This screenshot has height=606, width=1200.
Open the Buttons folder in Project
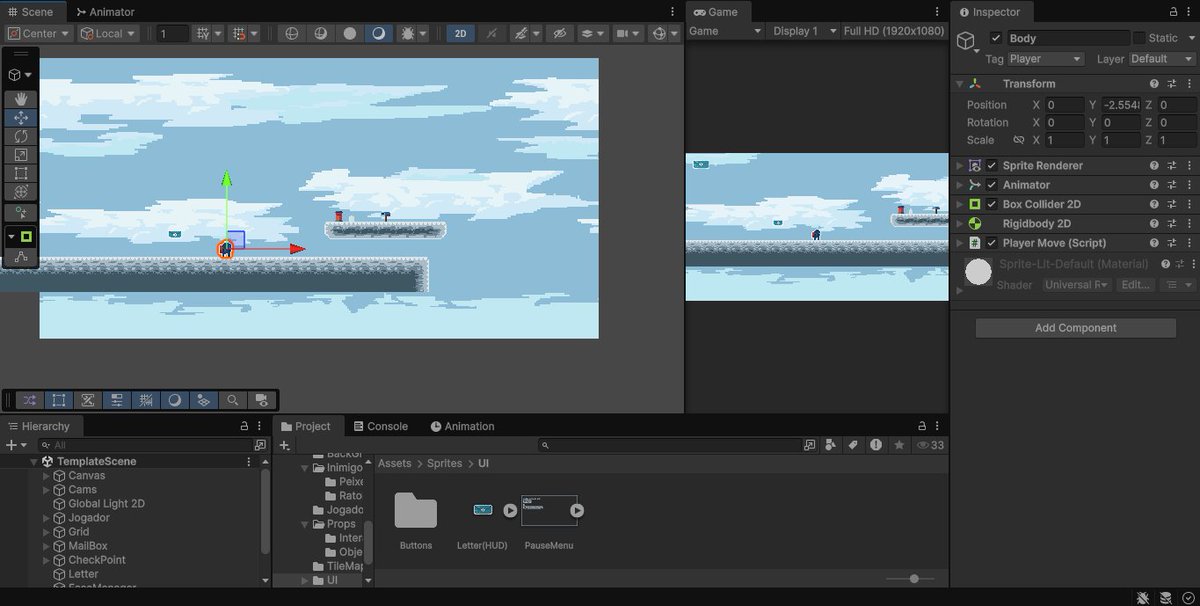pyautogui.click(x=415, y=510)
